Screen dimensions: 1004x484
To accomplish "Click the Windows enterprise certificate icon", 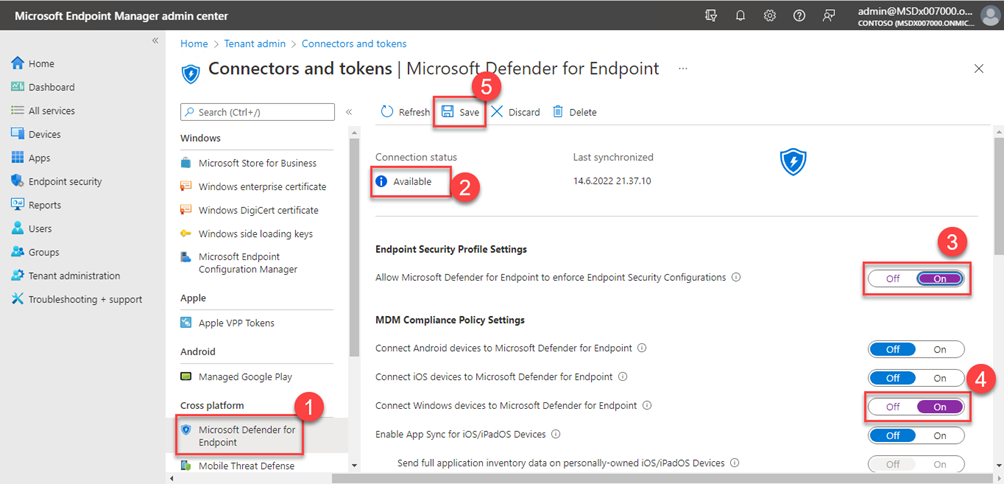I will pos(186,186).
